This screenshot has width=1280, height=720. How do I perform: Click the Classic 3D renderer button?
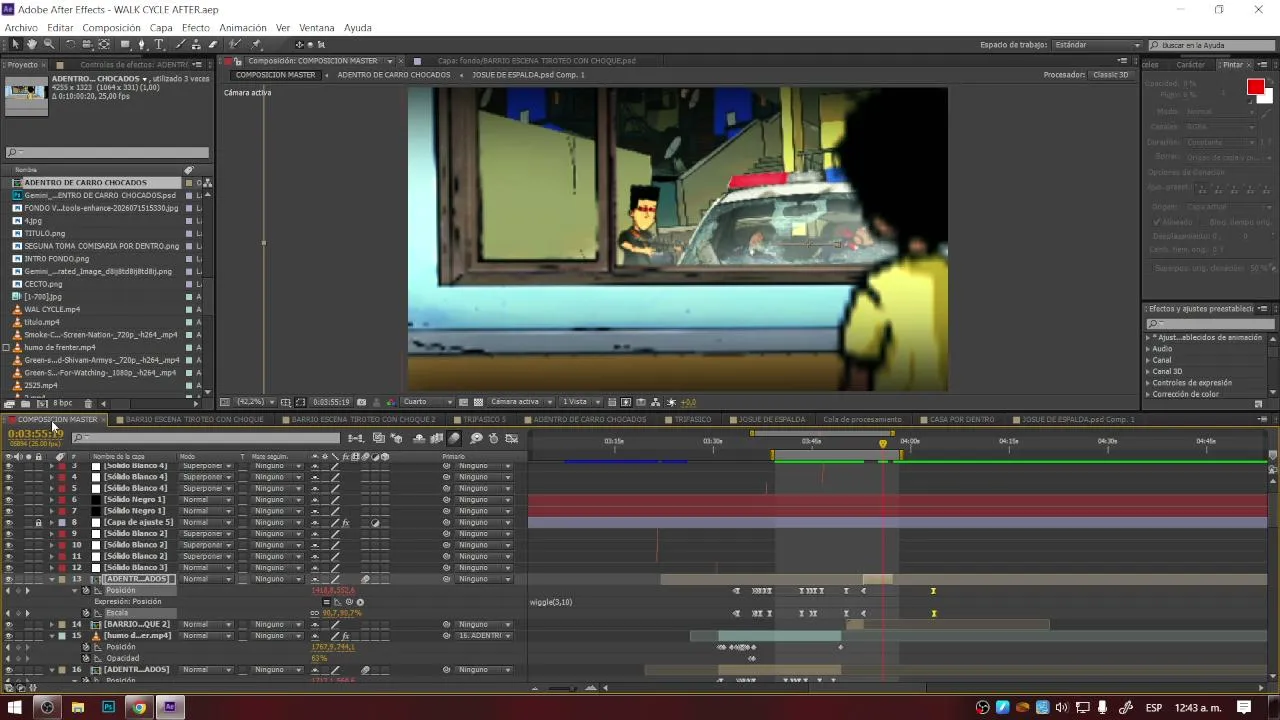[x=1111, y=75]
